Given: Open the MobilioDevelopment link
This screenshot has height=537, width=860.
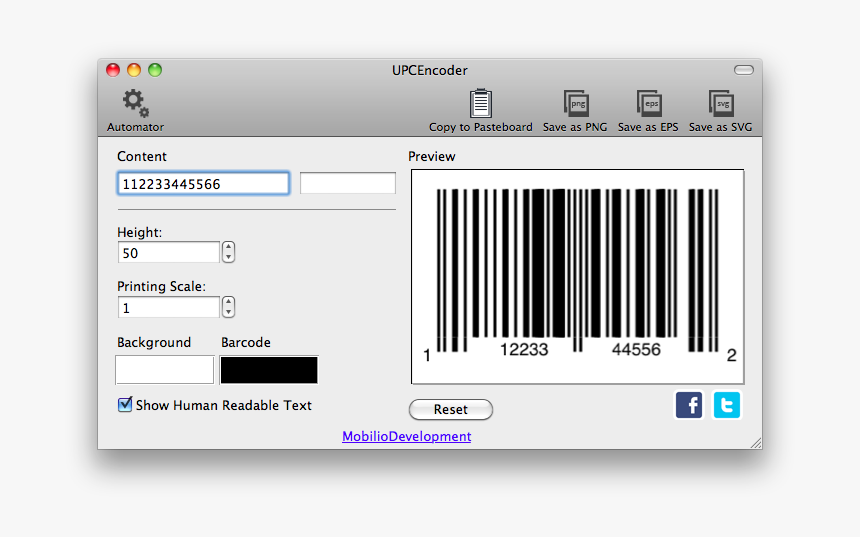Looking at the screenshot, I should click(406, 436).
